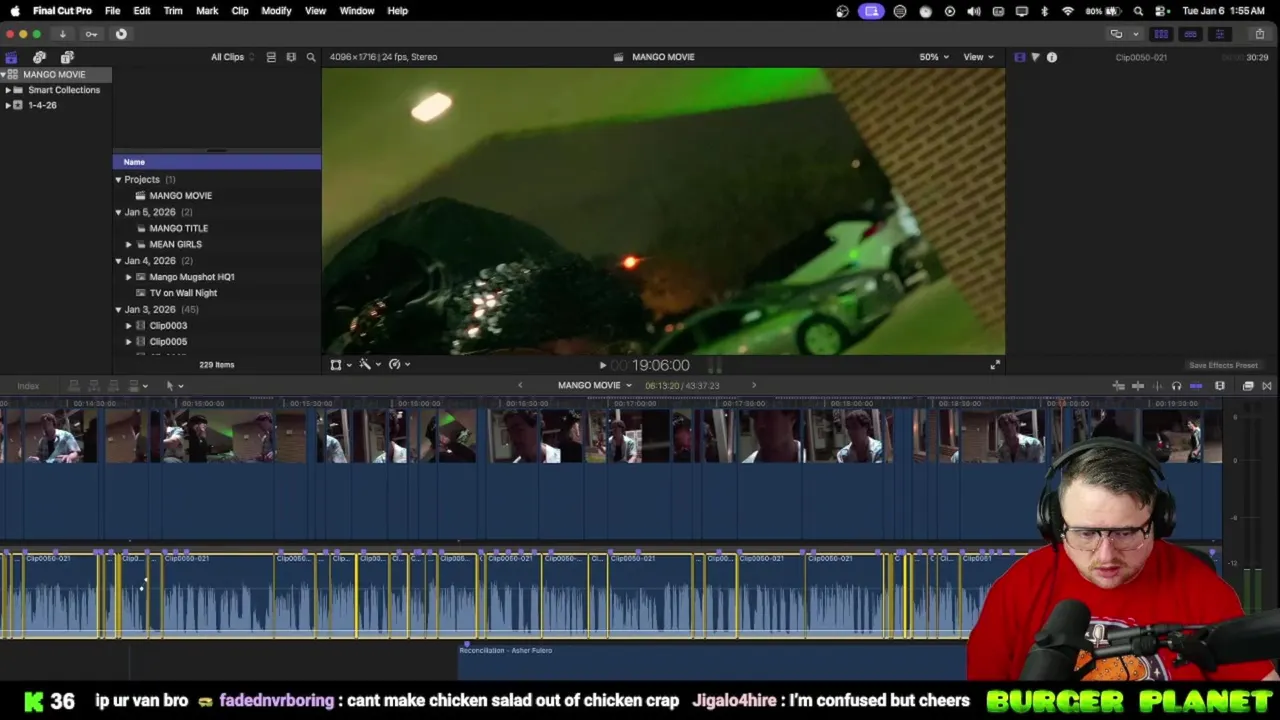
Task: Go back in timeline history
Action: 520,386
